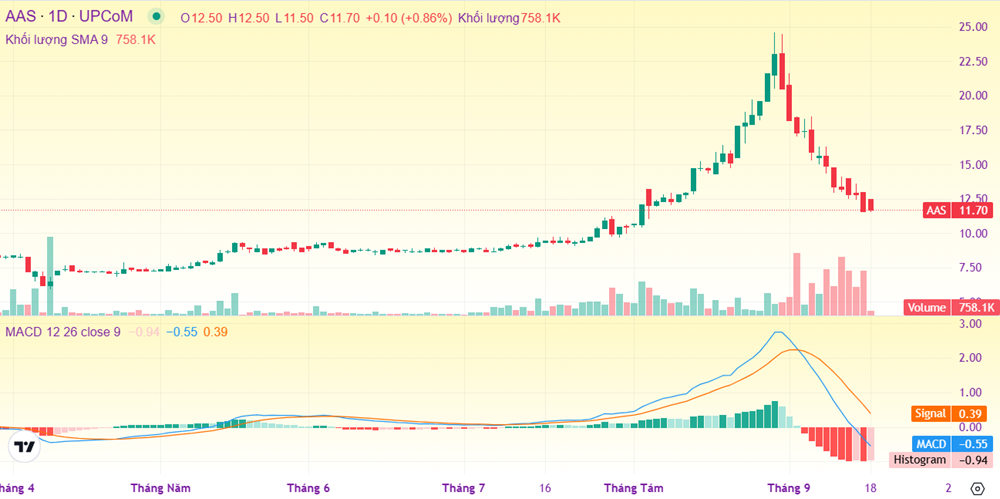This screenshot has width=1000, height=499.
Task: Select the MACD 12 26 close 9 legend
Action: click(62, 332)
